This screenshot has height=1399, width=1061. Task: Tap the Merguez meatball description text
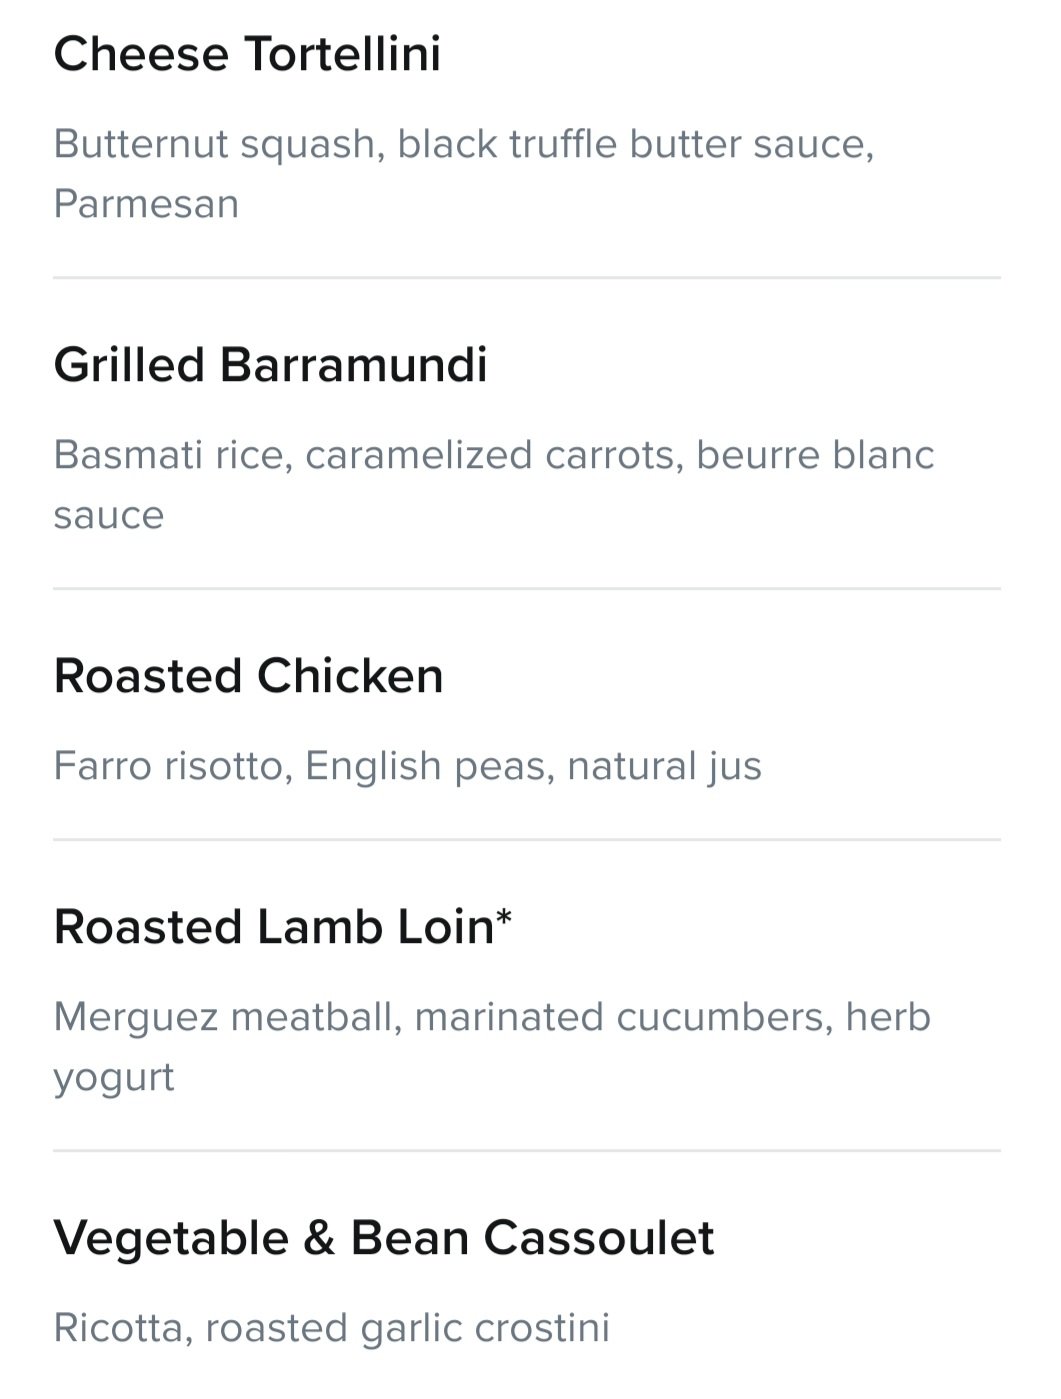[492, 1047]
